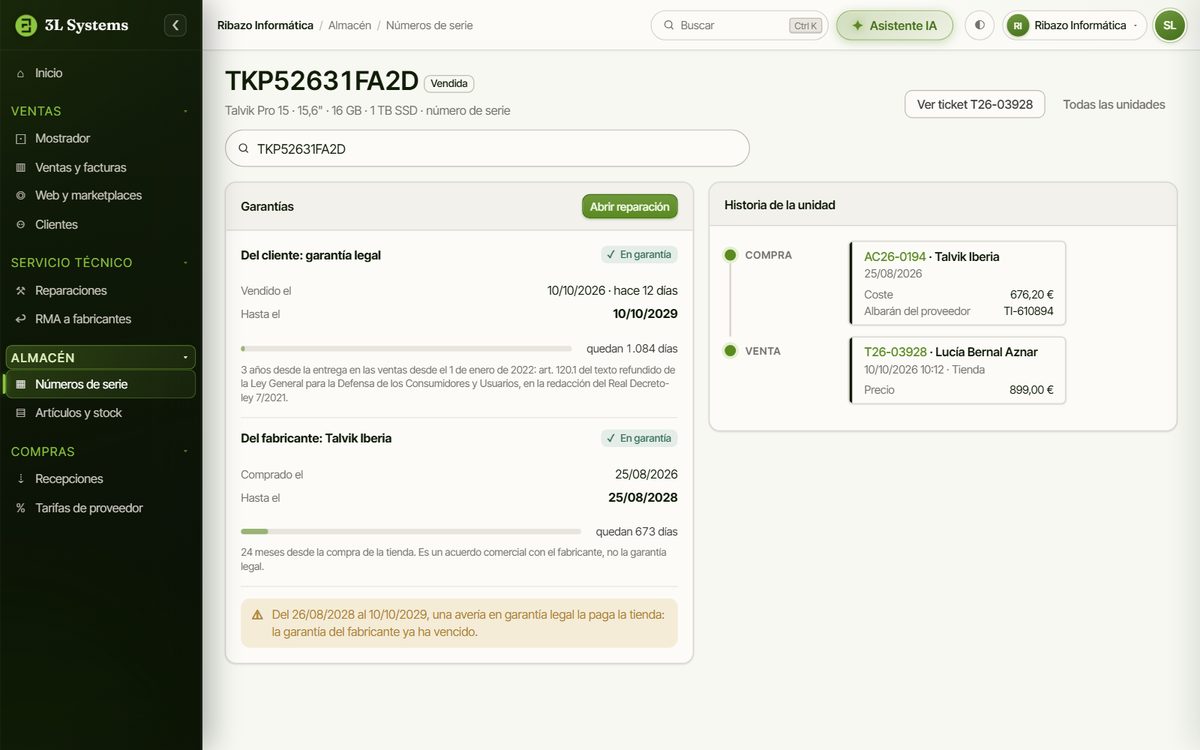Viewport: 1200px width, 750px height.
Task: Click the Mostrador icon in sidebar
Action: point(21,138)
